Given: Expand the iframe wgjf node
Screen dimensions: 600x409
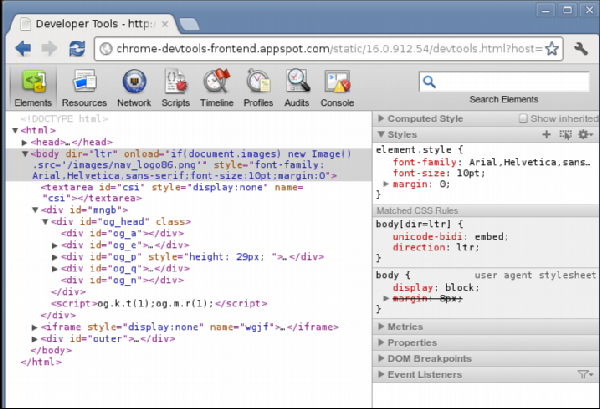Looking at the screenshot, I should [x=34, y=327].
